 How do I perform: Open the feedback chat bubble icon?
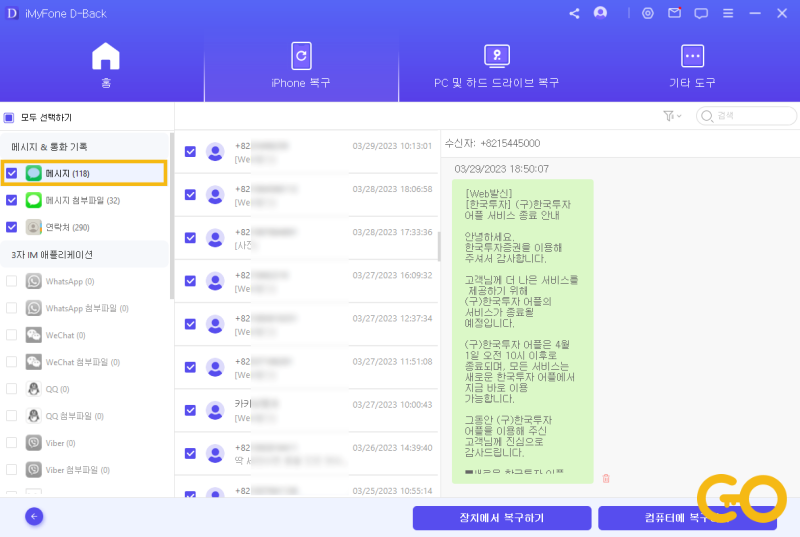701,14
